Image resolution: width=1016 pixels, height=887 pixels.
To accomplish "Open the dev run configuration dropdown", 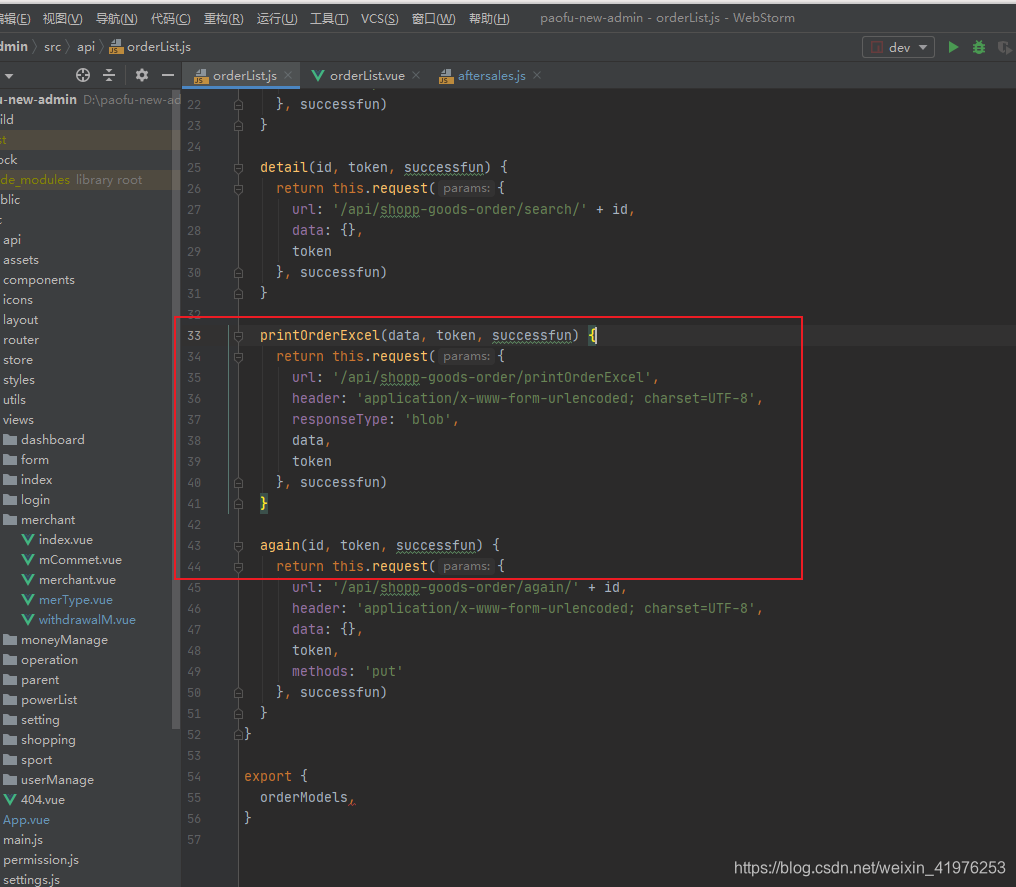I will pos(898,47).
